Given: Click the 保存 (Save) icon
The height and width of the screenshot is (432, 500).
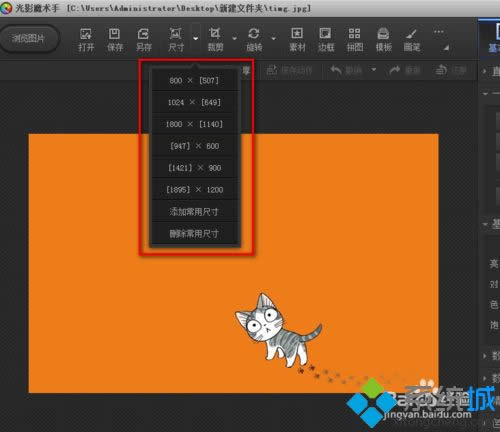Looking at the screenshot, I should [115, 40].
